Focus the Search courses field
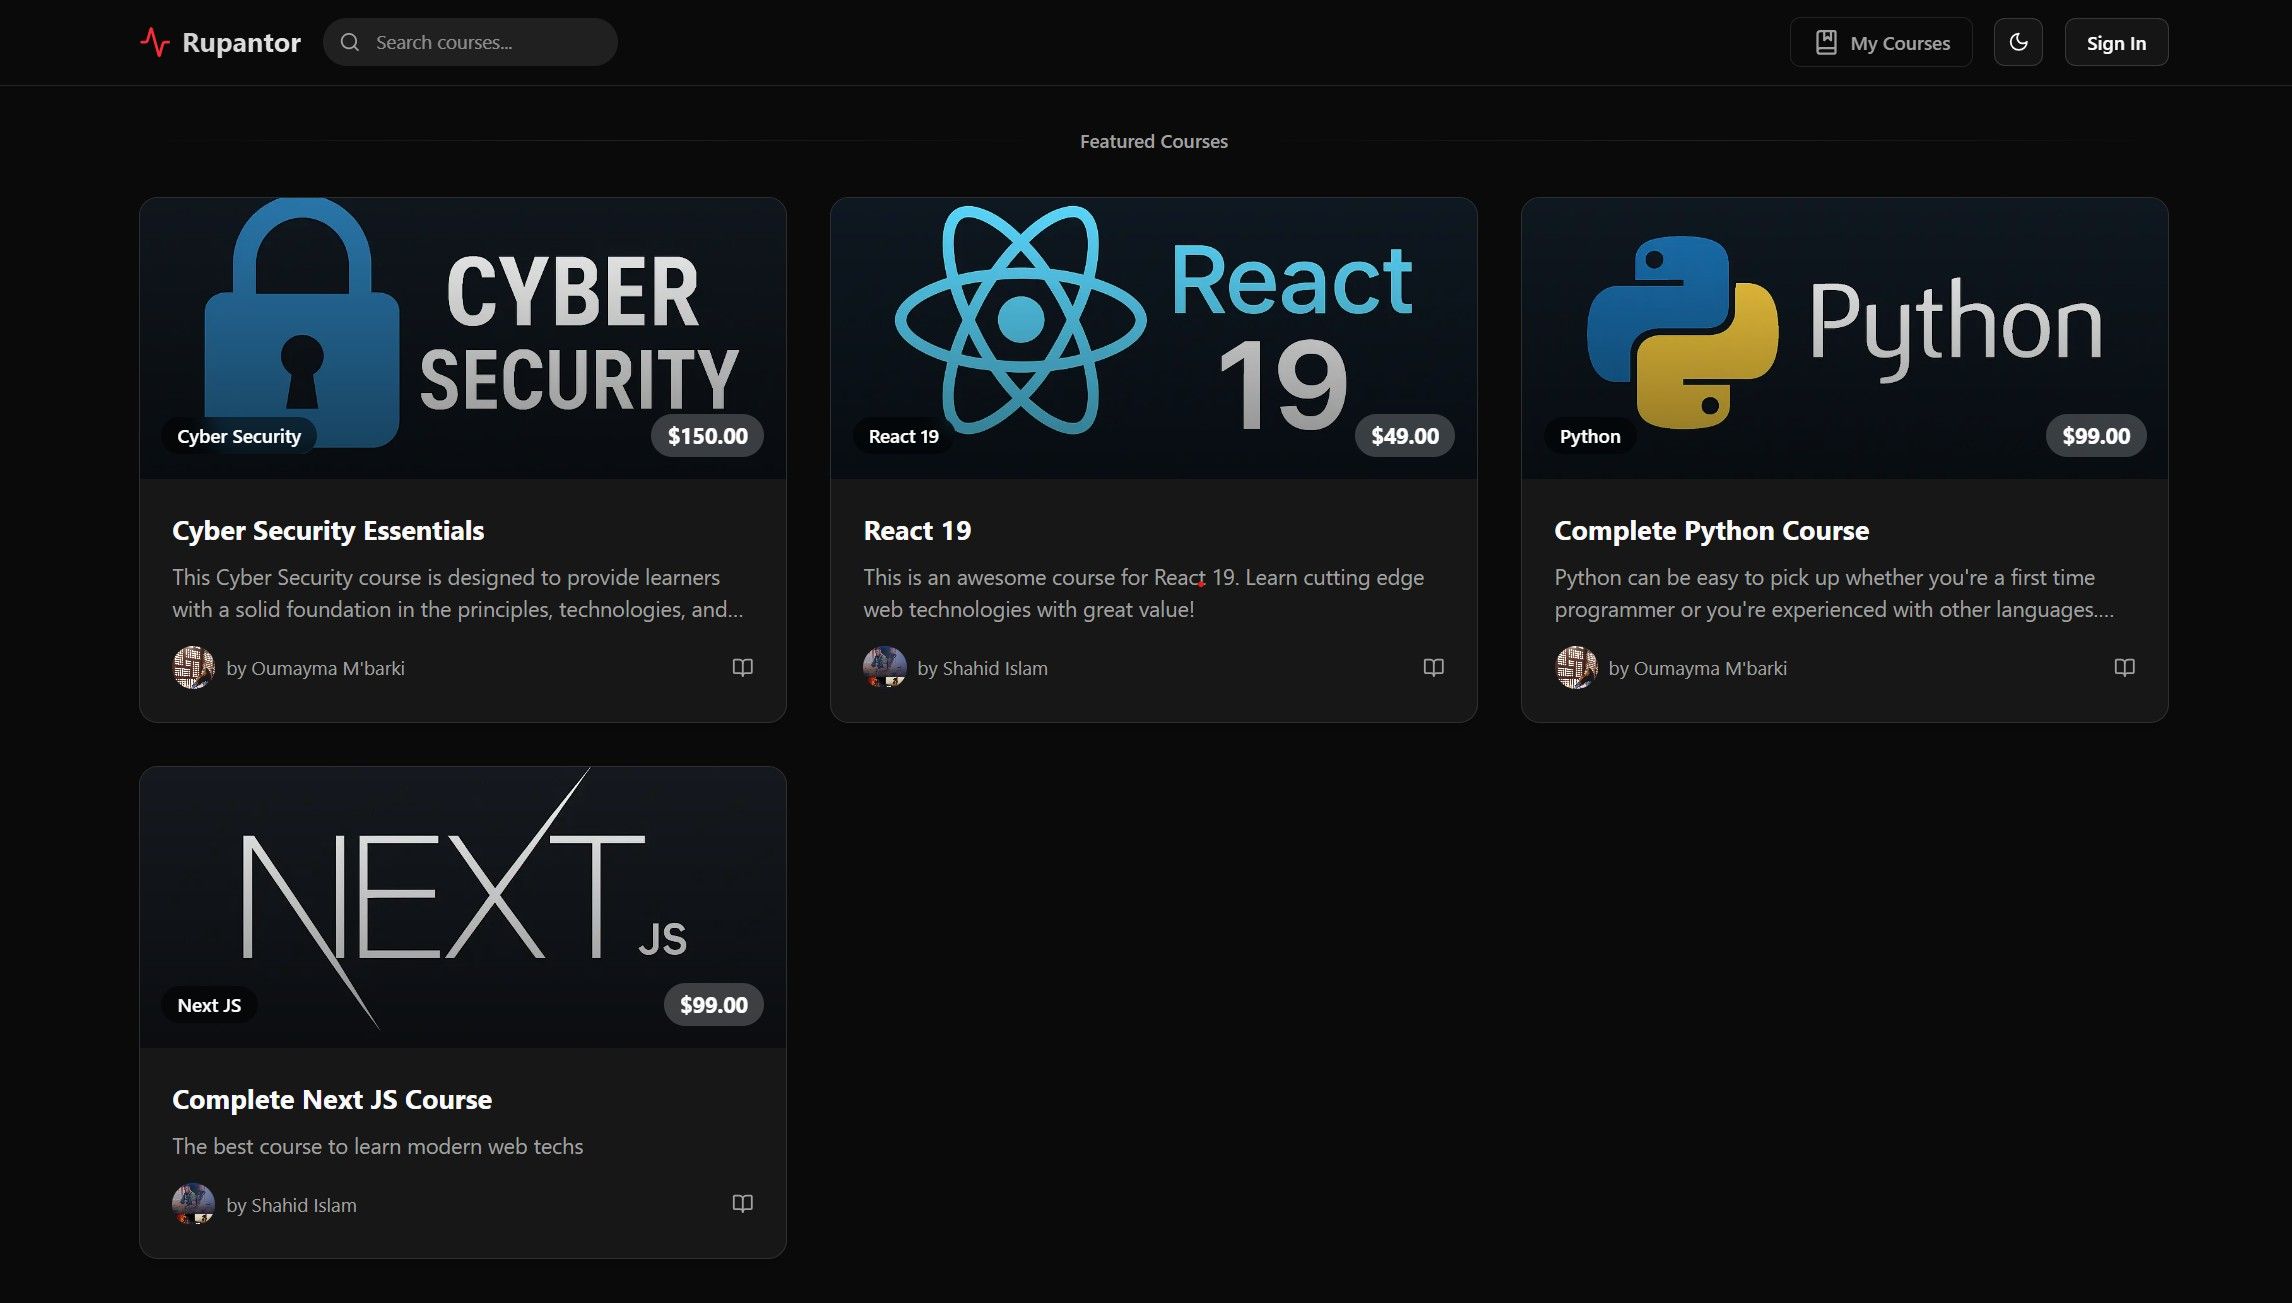 (470, 42)
